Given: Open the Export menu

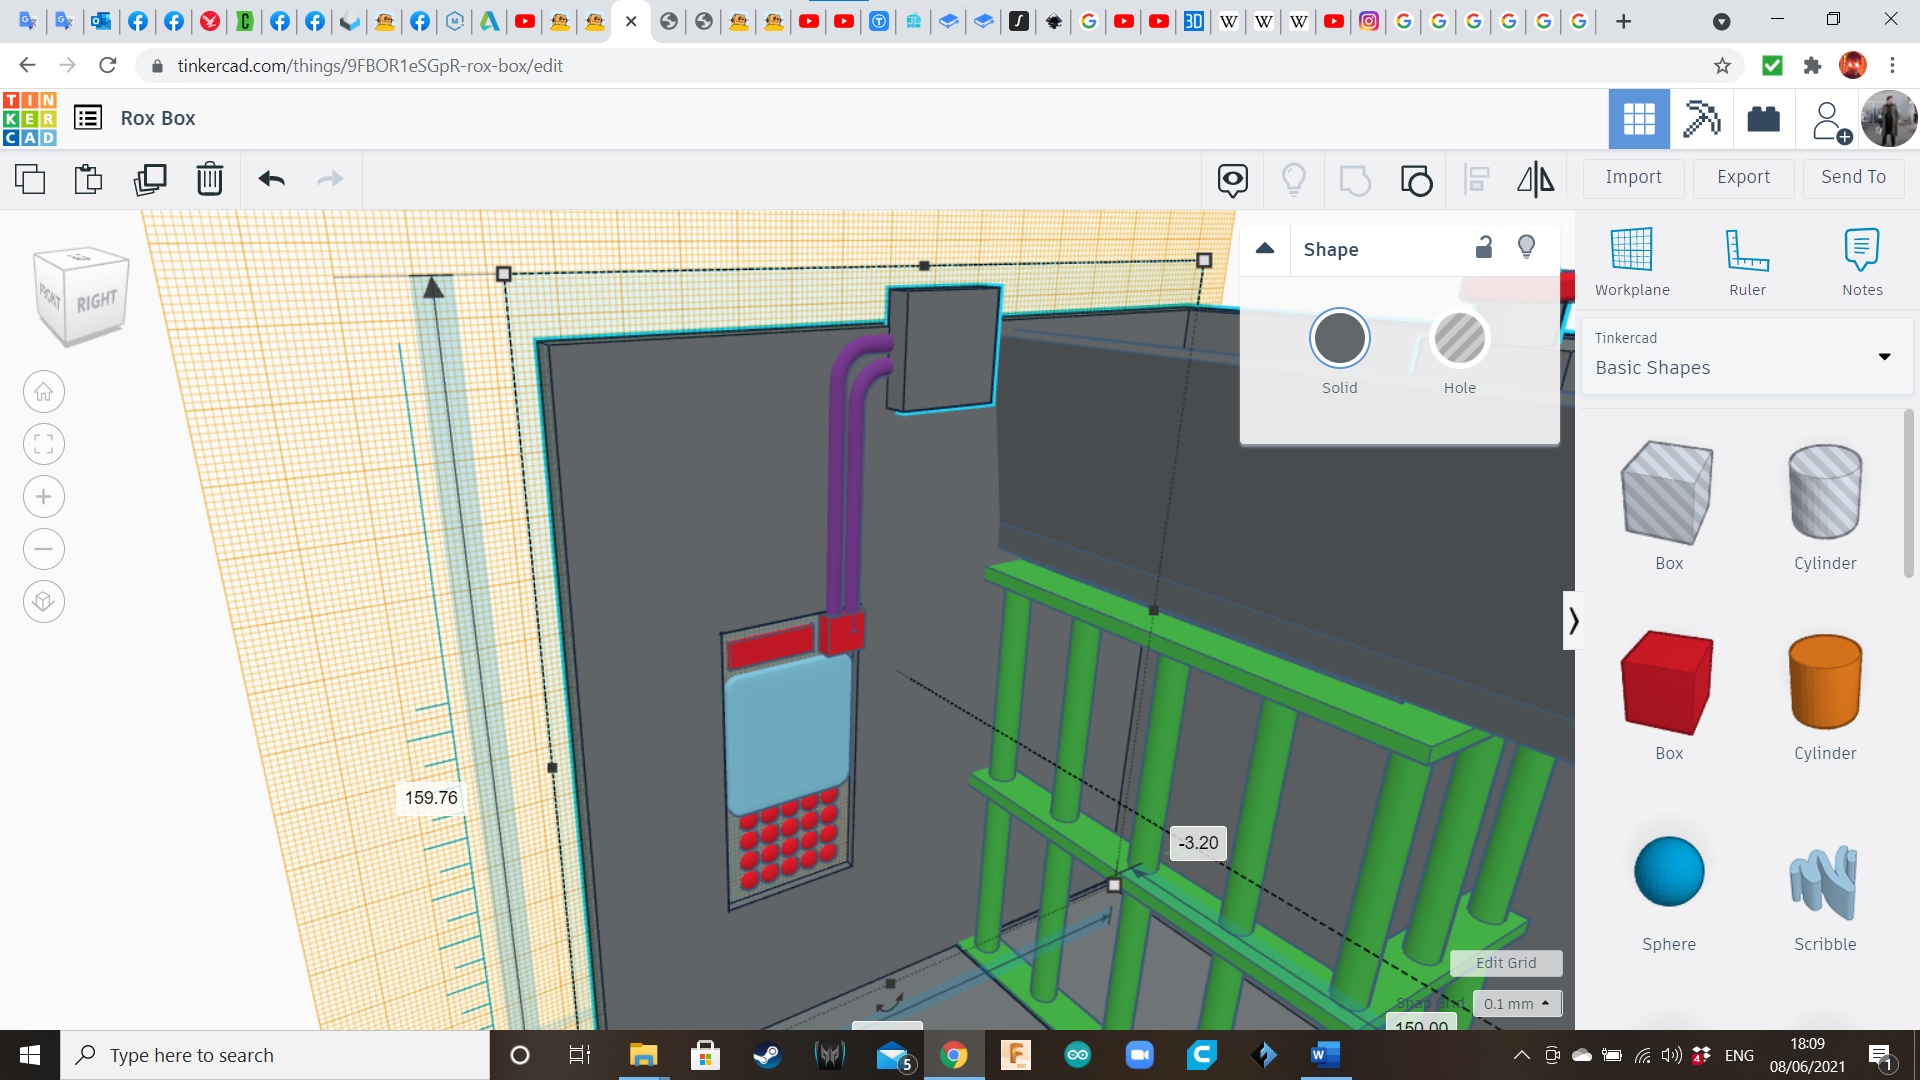Looking at the screenshot, I should tap(1743, 177).
